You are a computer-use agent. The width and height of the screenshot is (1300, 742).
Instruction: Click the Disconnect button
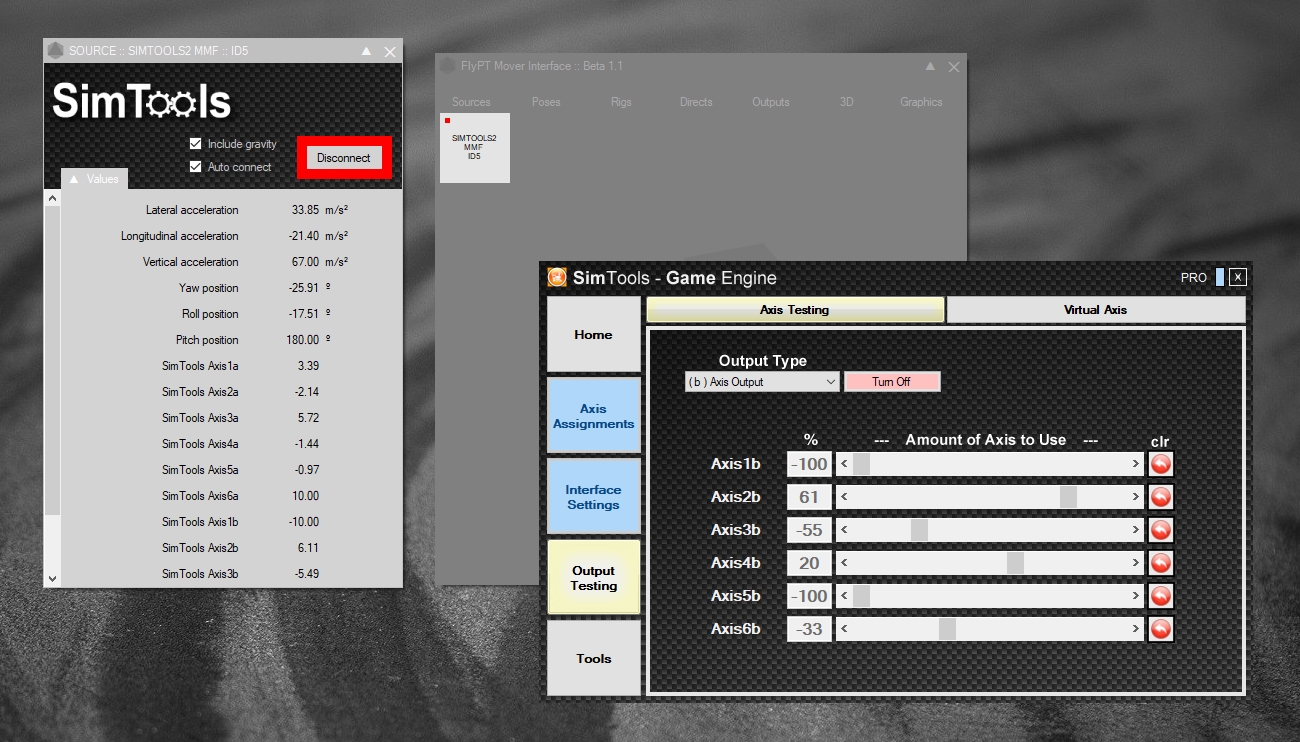[x=344, y=158]
